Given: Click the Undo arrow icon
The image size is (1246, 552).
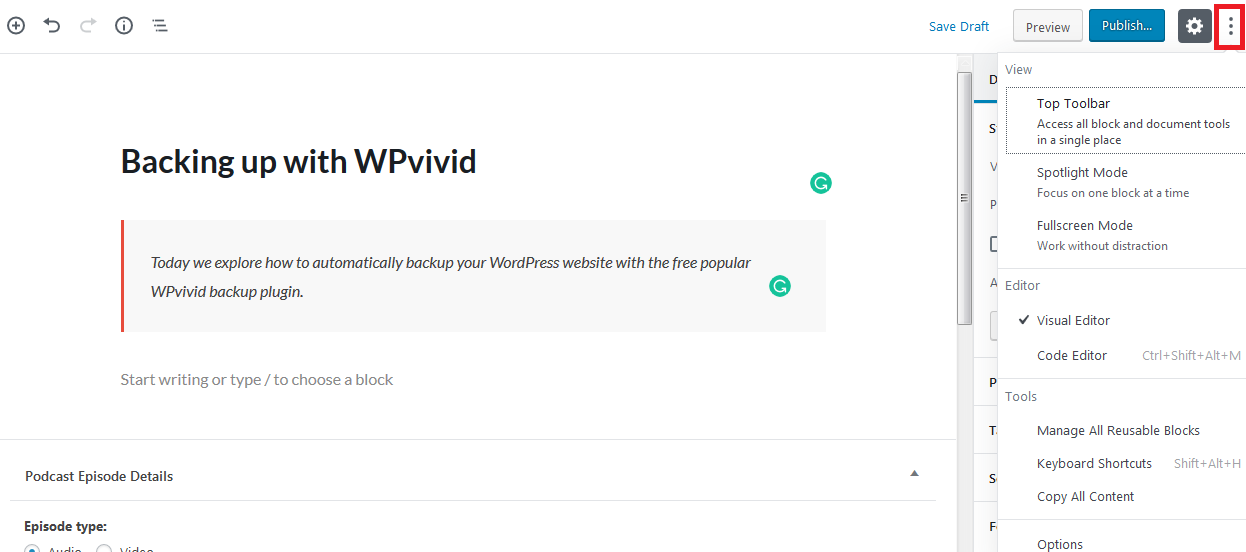Looking at the screenshot, I should (x=52, y=26).
